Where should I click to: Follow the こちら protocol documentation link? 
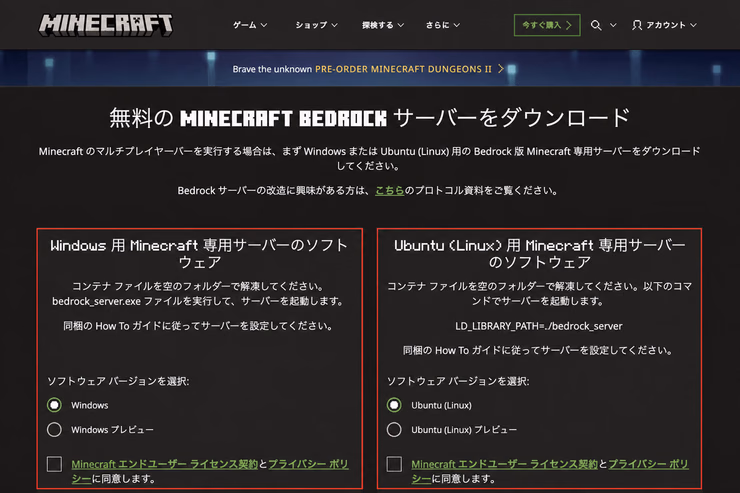389,190
